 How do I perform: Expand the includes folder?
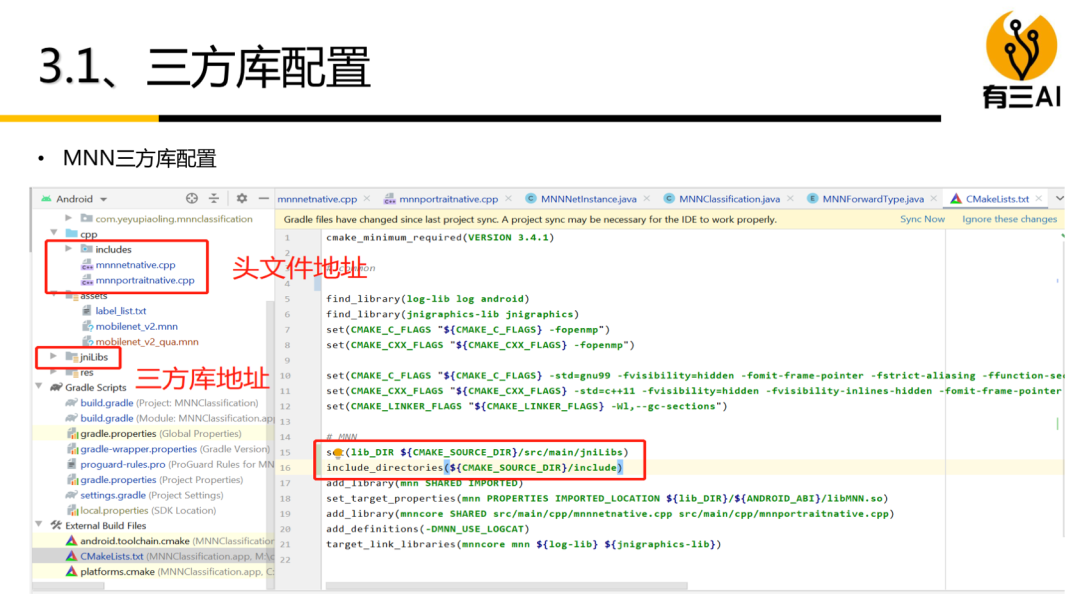(x=68, y=249)
